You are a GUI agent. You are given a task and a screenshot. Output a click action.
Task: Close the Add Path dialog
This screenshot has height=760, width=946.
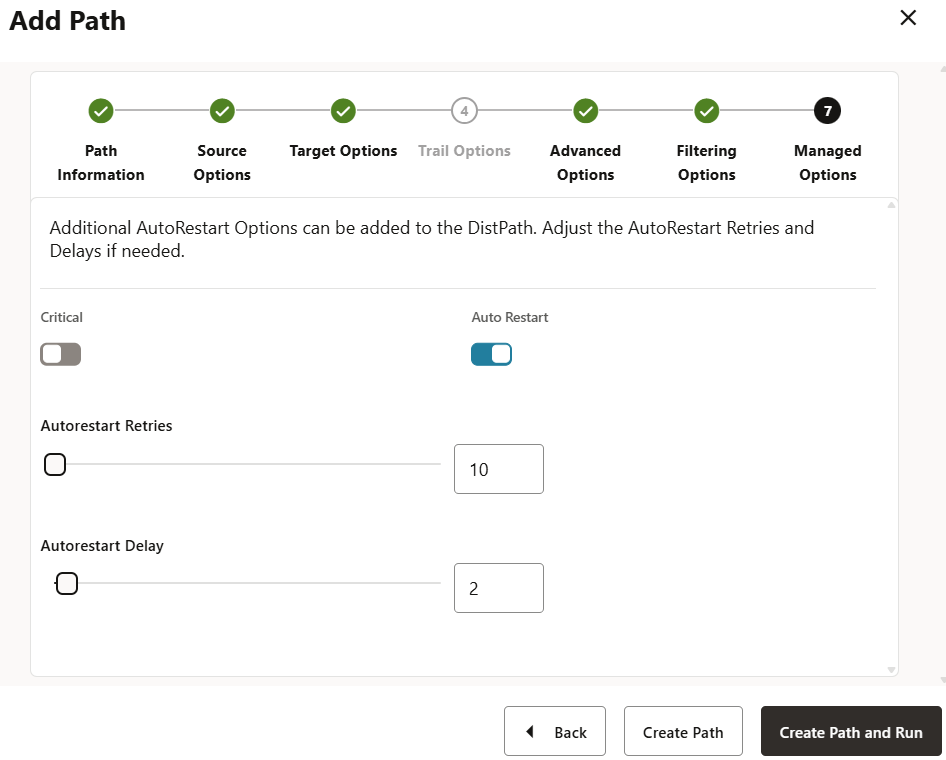click(908, 18)
